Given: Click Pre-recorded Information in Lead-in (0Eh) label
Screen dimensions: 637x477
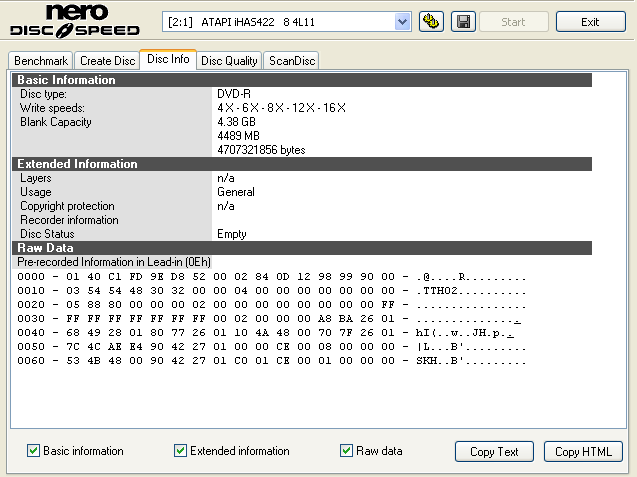Looking at the screenshot, I should [x=114, y=262].
